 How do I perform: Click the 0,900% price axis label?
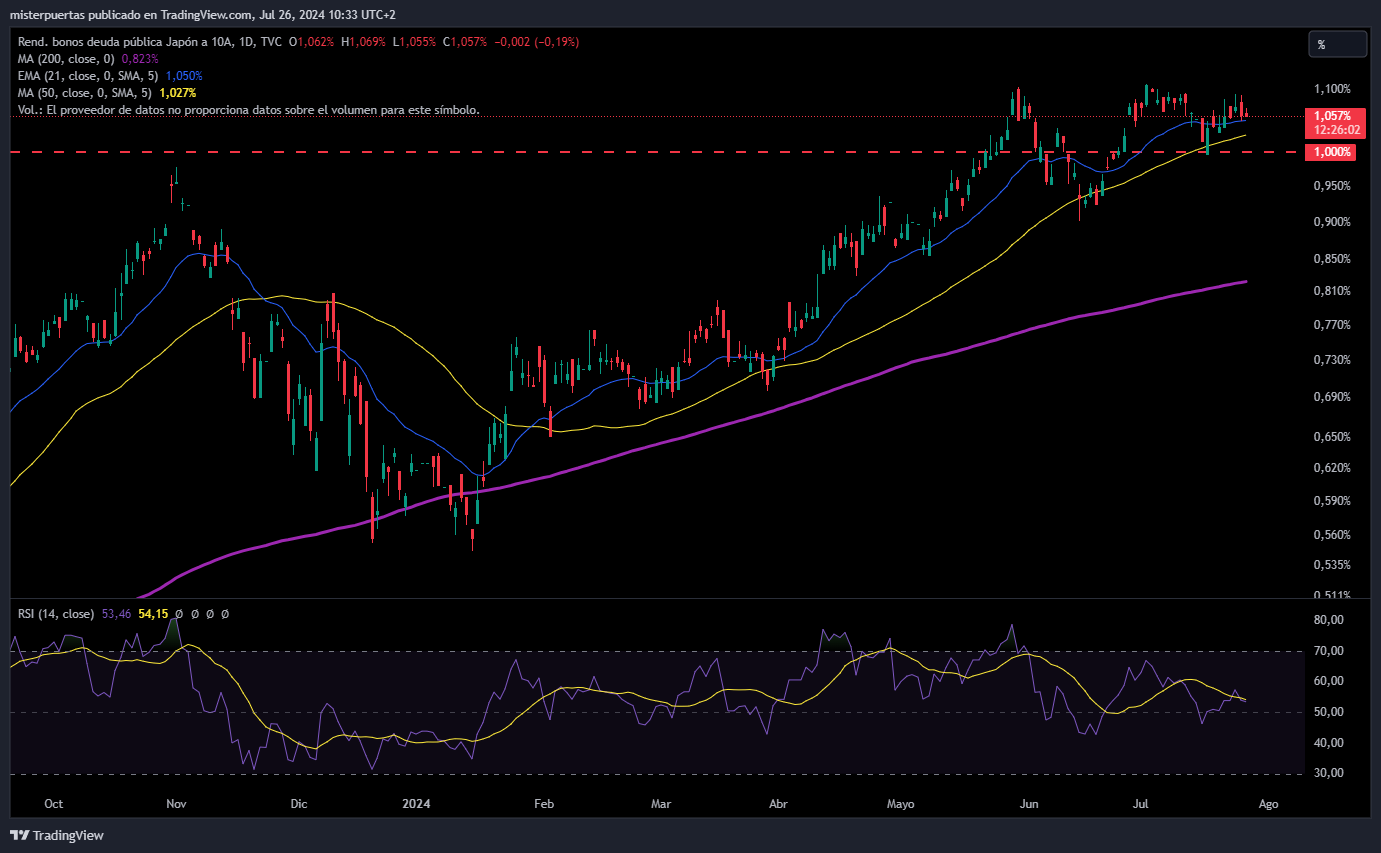coord(1333,222)
